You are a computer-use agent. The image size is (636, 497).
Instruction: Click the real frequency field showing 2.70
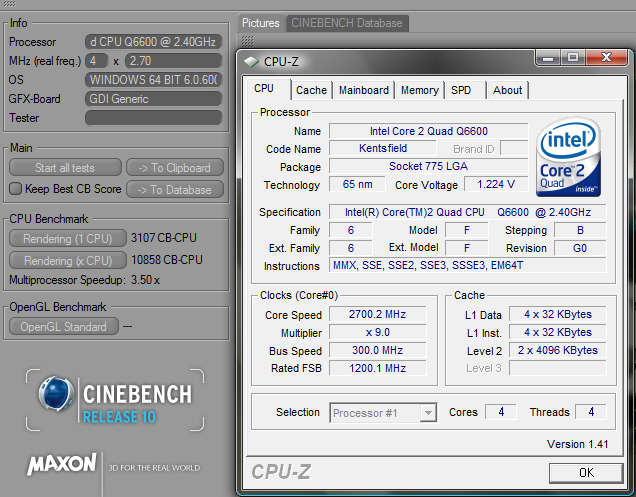[173, 61]
